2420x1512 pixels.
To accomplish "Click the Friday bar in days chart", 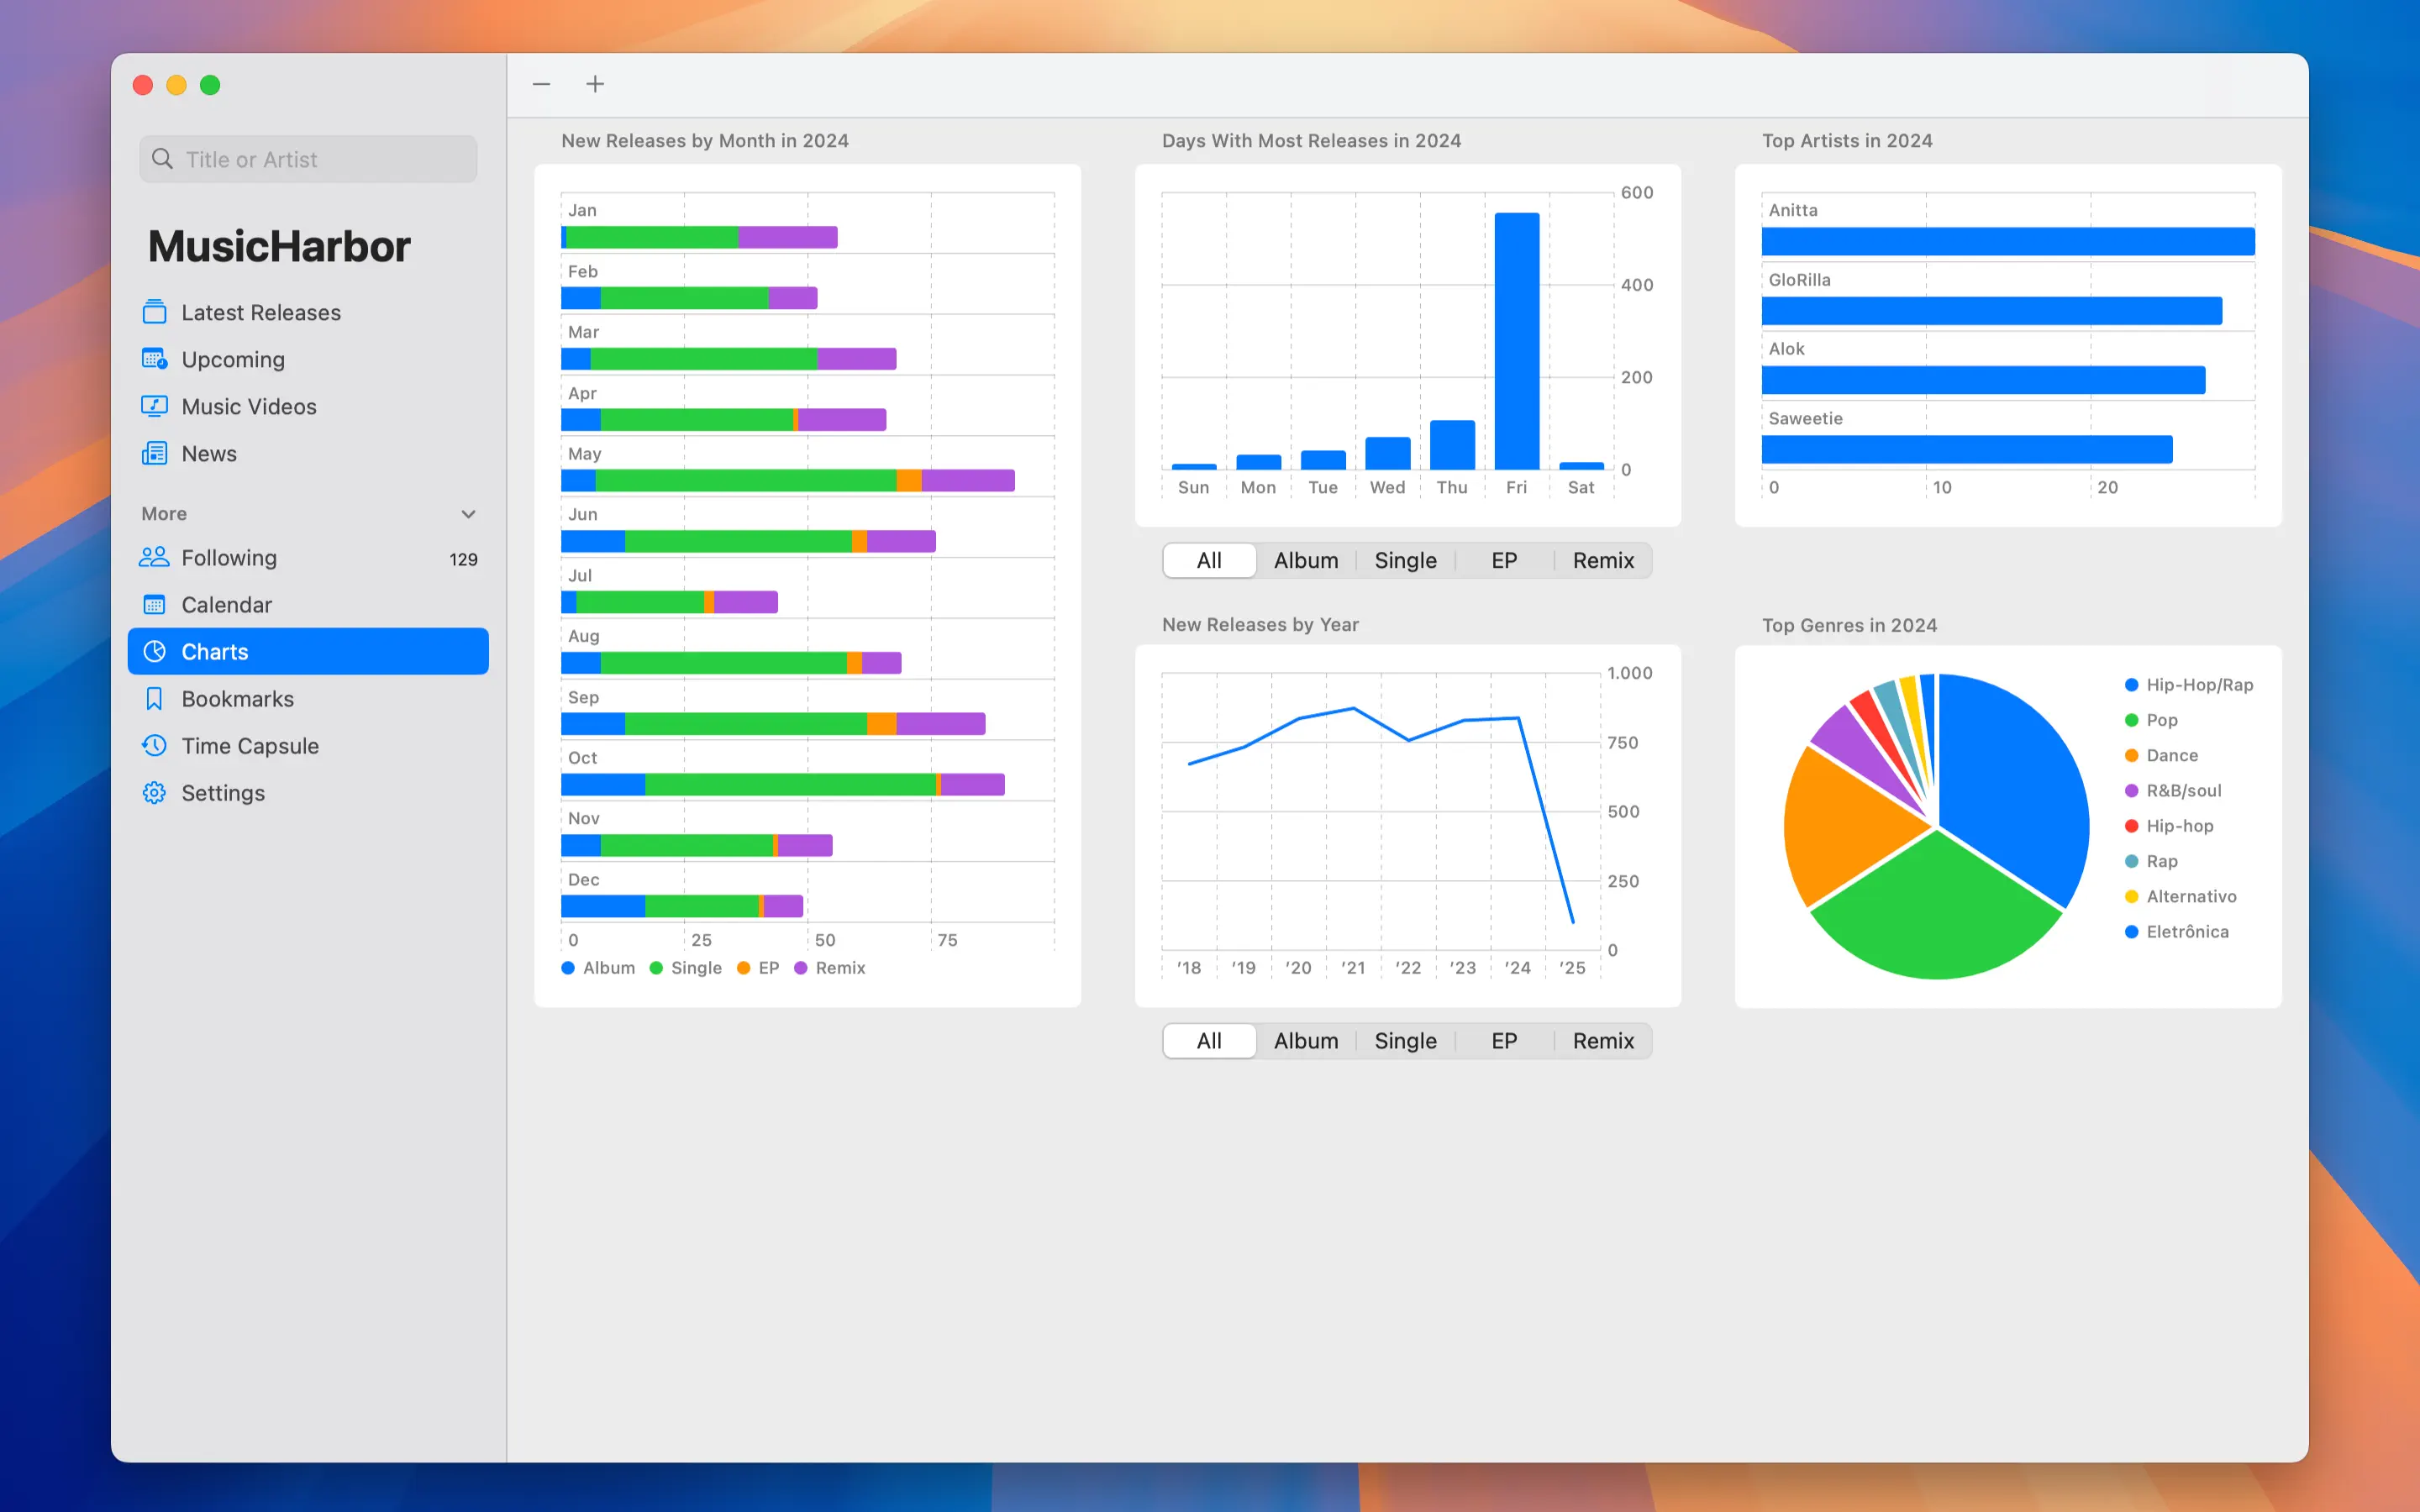I will click(1516, 341).
